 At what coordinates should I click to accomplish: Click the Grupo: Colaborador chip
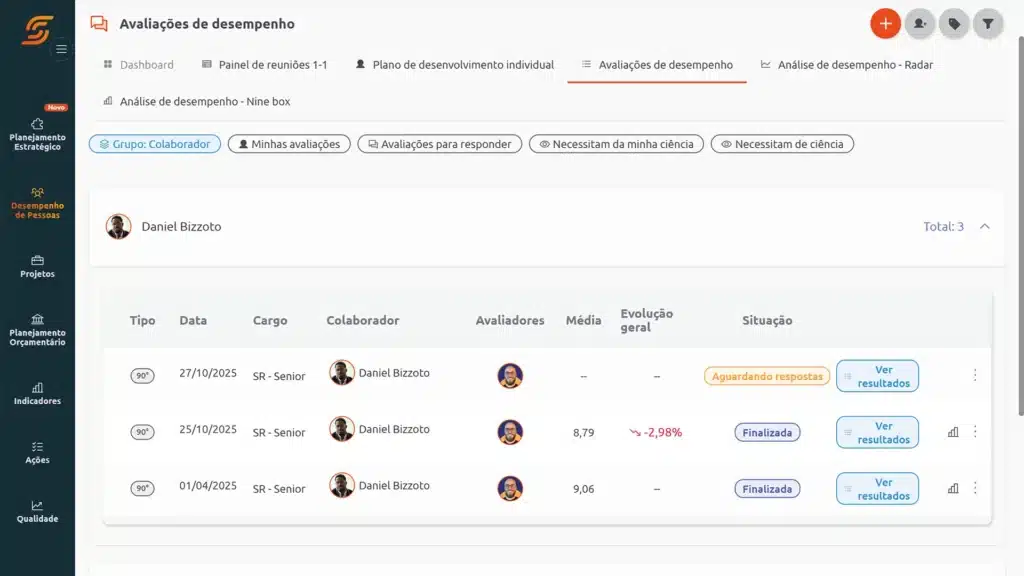click(x=154, y=143)
